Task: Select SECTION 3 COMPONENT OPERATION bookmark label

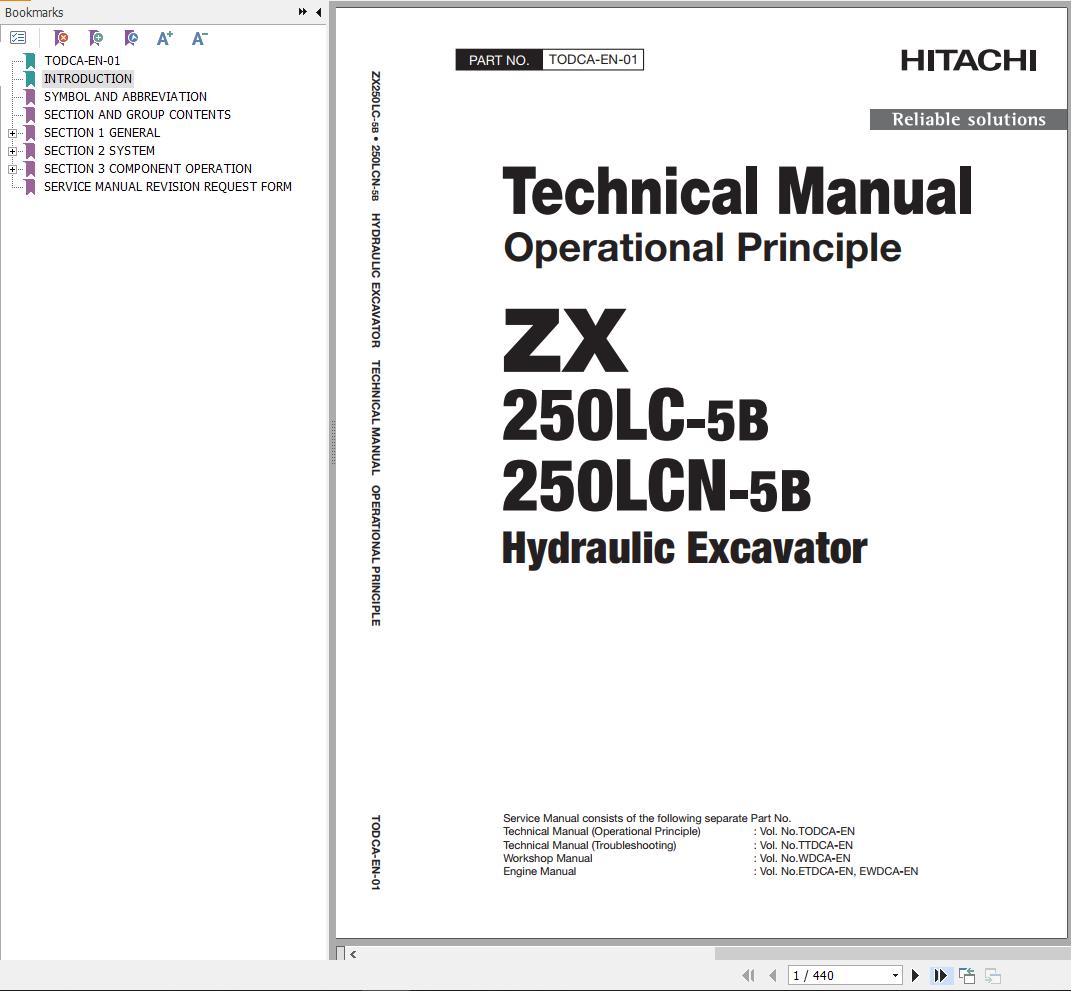Action: point(148,169)
